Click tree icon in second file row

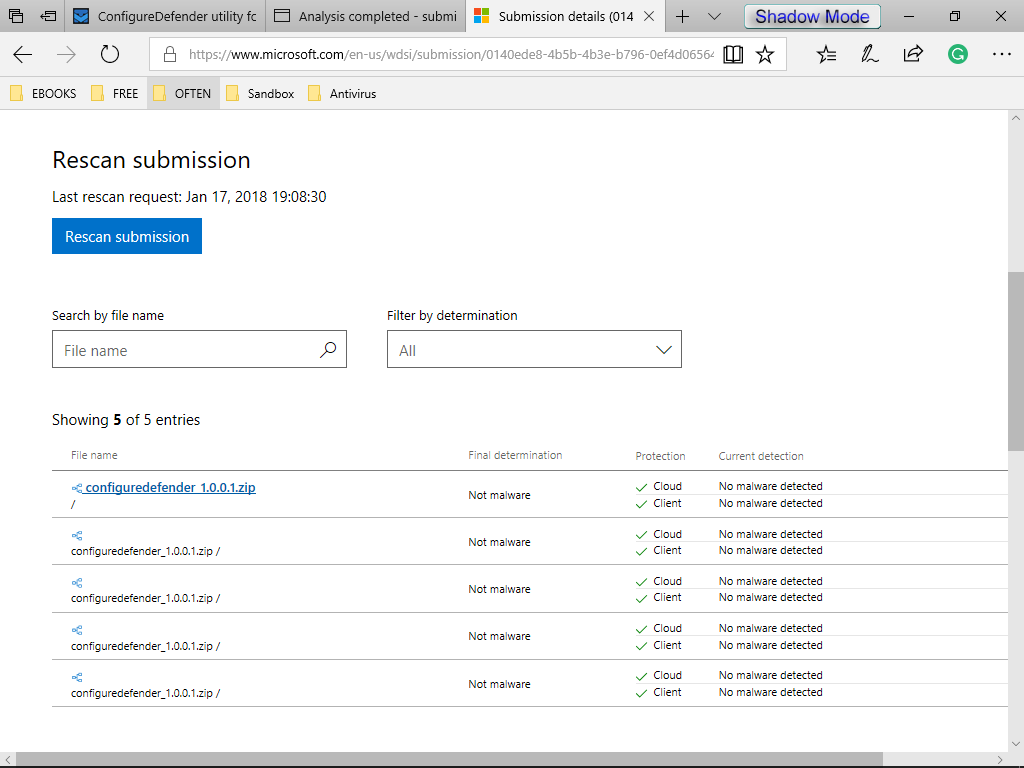pyautogui.click(x=77, y=536)
